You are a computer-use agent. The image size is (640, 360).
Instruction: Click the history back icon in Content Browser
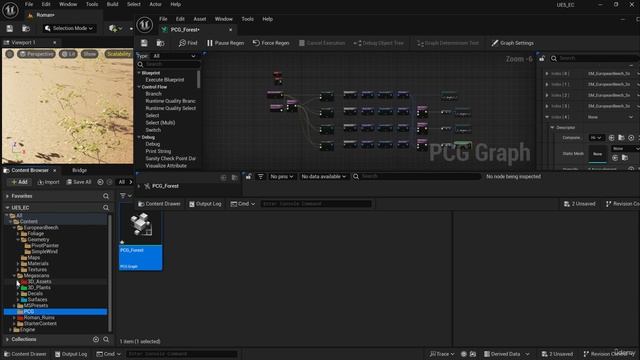[x=100, y=182]
